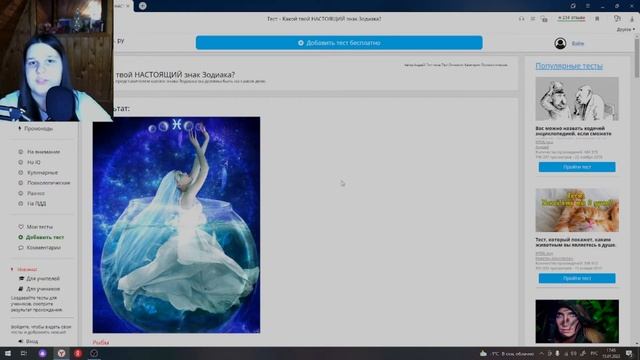
Task: Open 'Психологические' test category
Action: pos(49,183)
